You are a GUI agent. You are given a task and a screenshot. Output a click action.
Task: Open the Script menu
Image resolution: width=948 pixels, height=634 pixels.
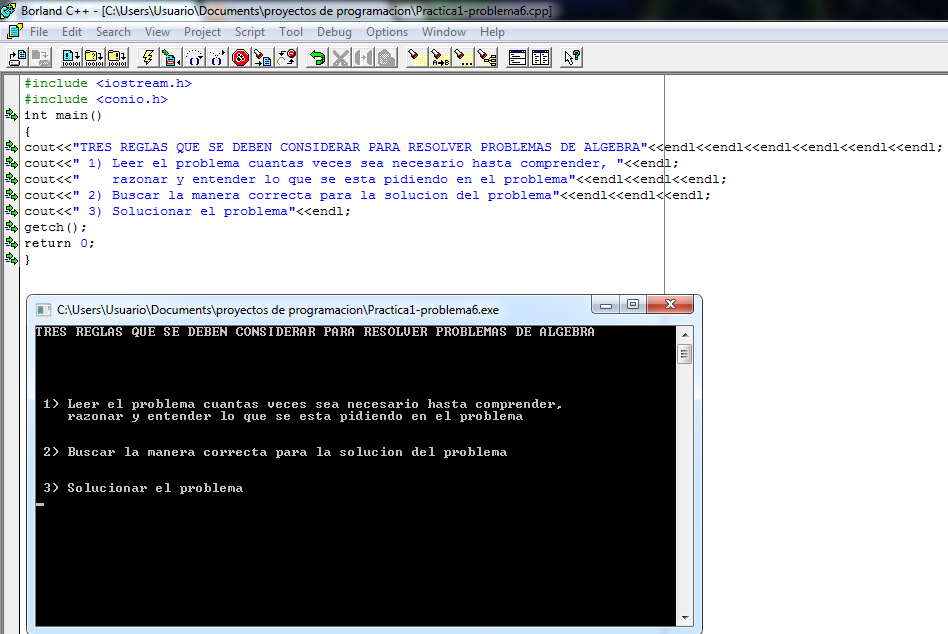coord(249,31)
